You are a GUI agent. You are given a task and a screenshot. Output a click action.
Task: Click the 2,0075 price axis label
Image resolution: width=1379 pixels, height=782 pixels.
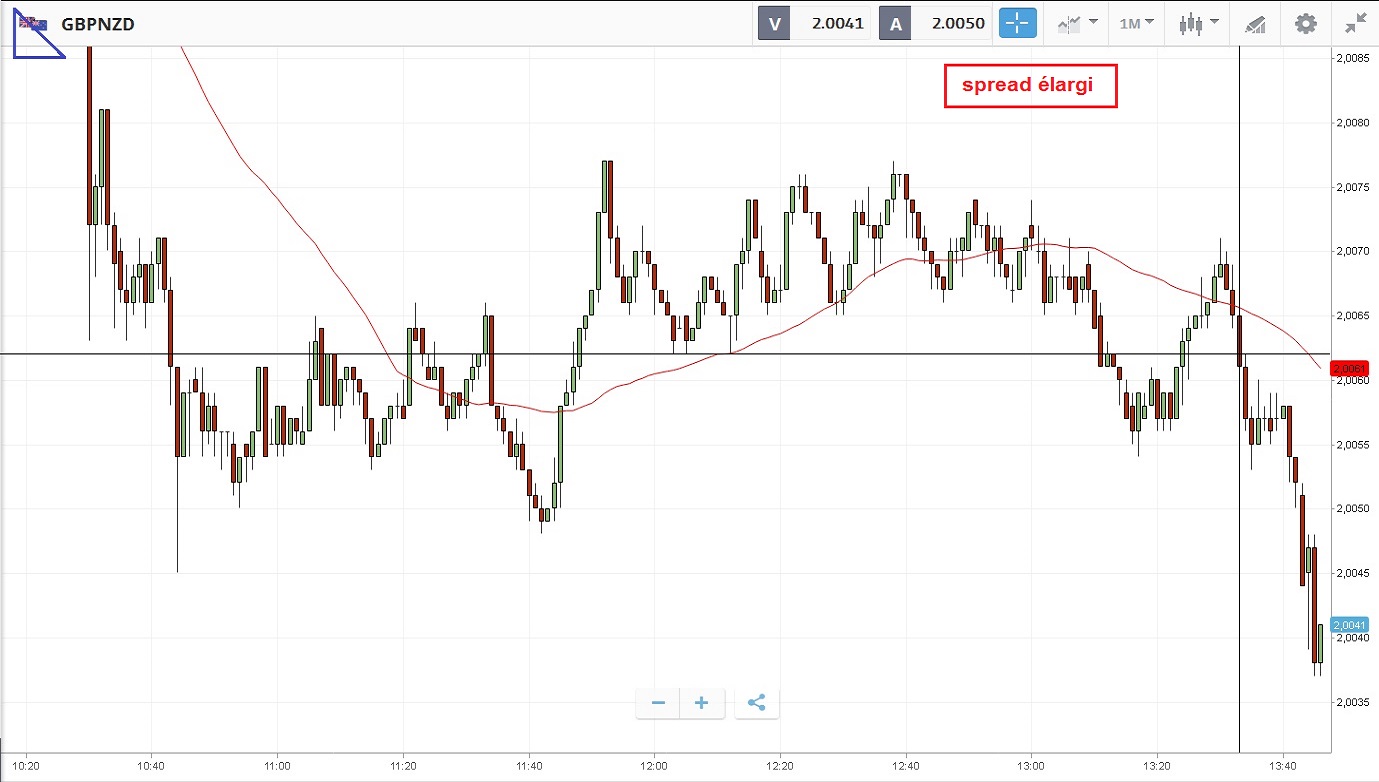[x=1353, y=187]
